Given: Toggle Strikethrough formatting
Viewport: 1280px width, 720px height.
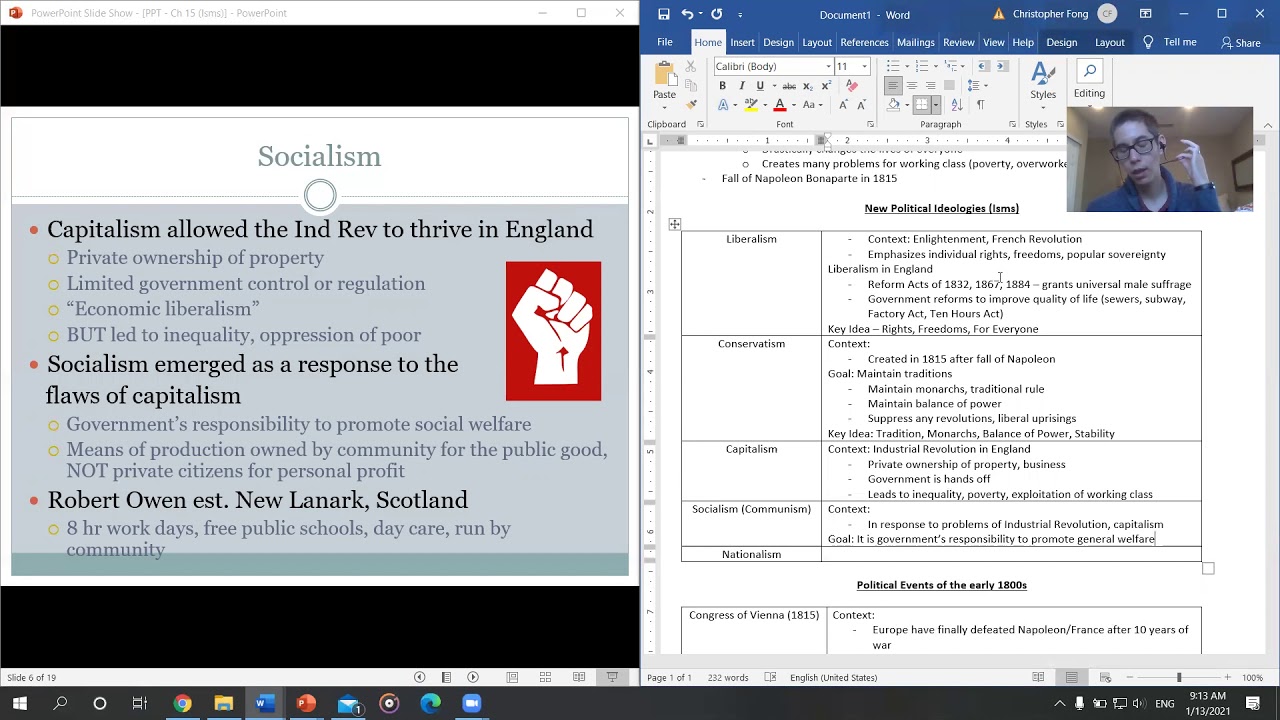Looking at the screenshot, I should click(x=789, y=86).
